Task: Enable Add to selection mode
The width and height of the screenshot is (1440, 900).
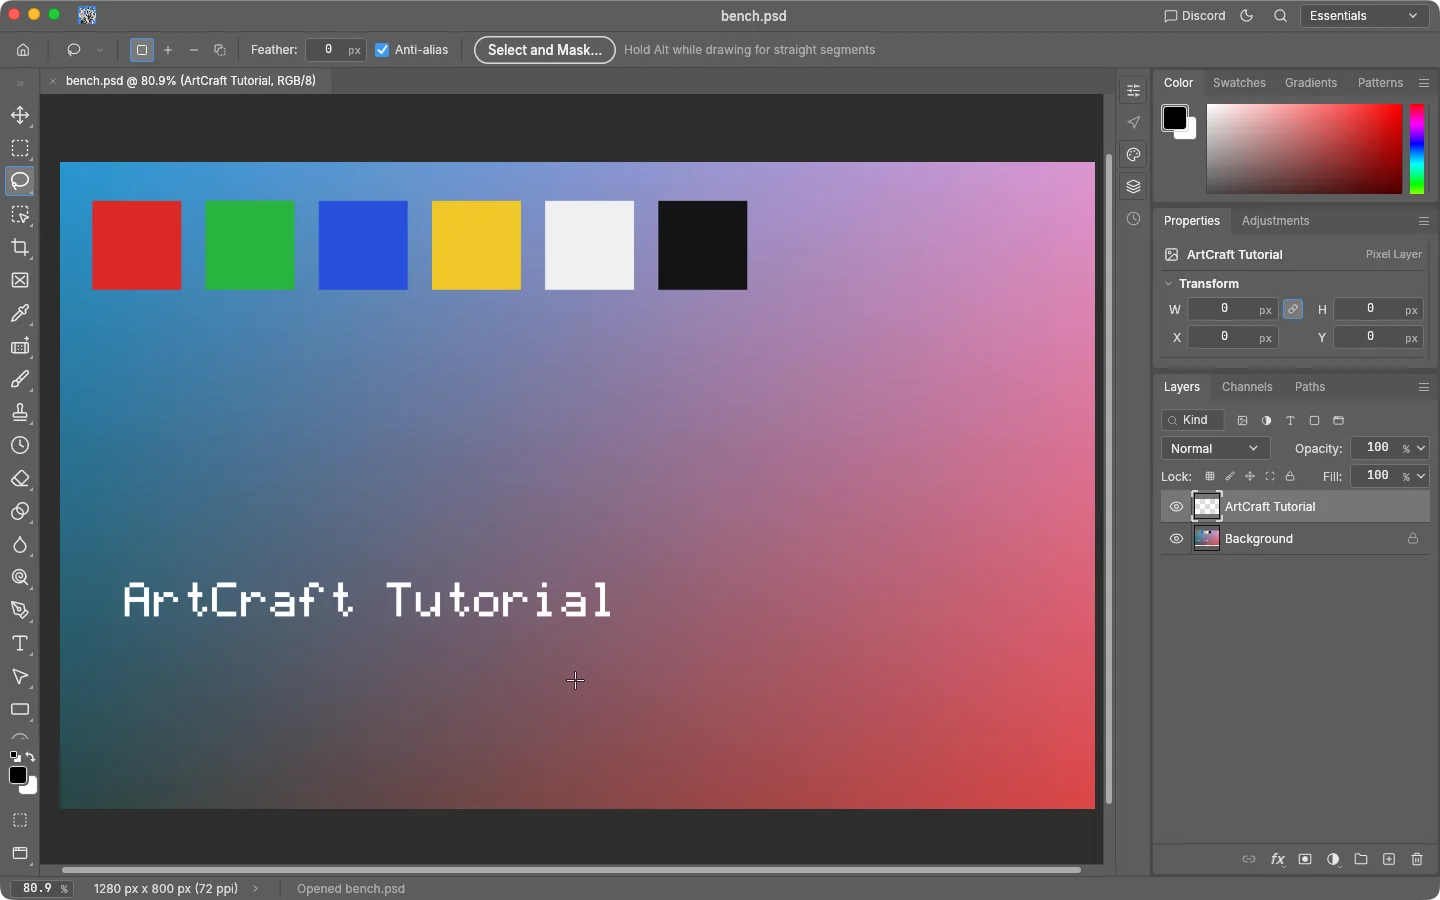Action: [x=168, y=50]
